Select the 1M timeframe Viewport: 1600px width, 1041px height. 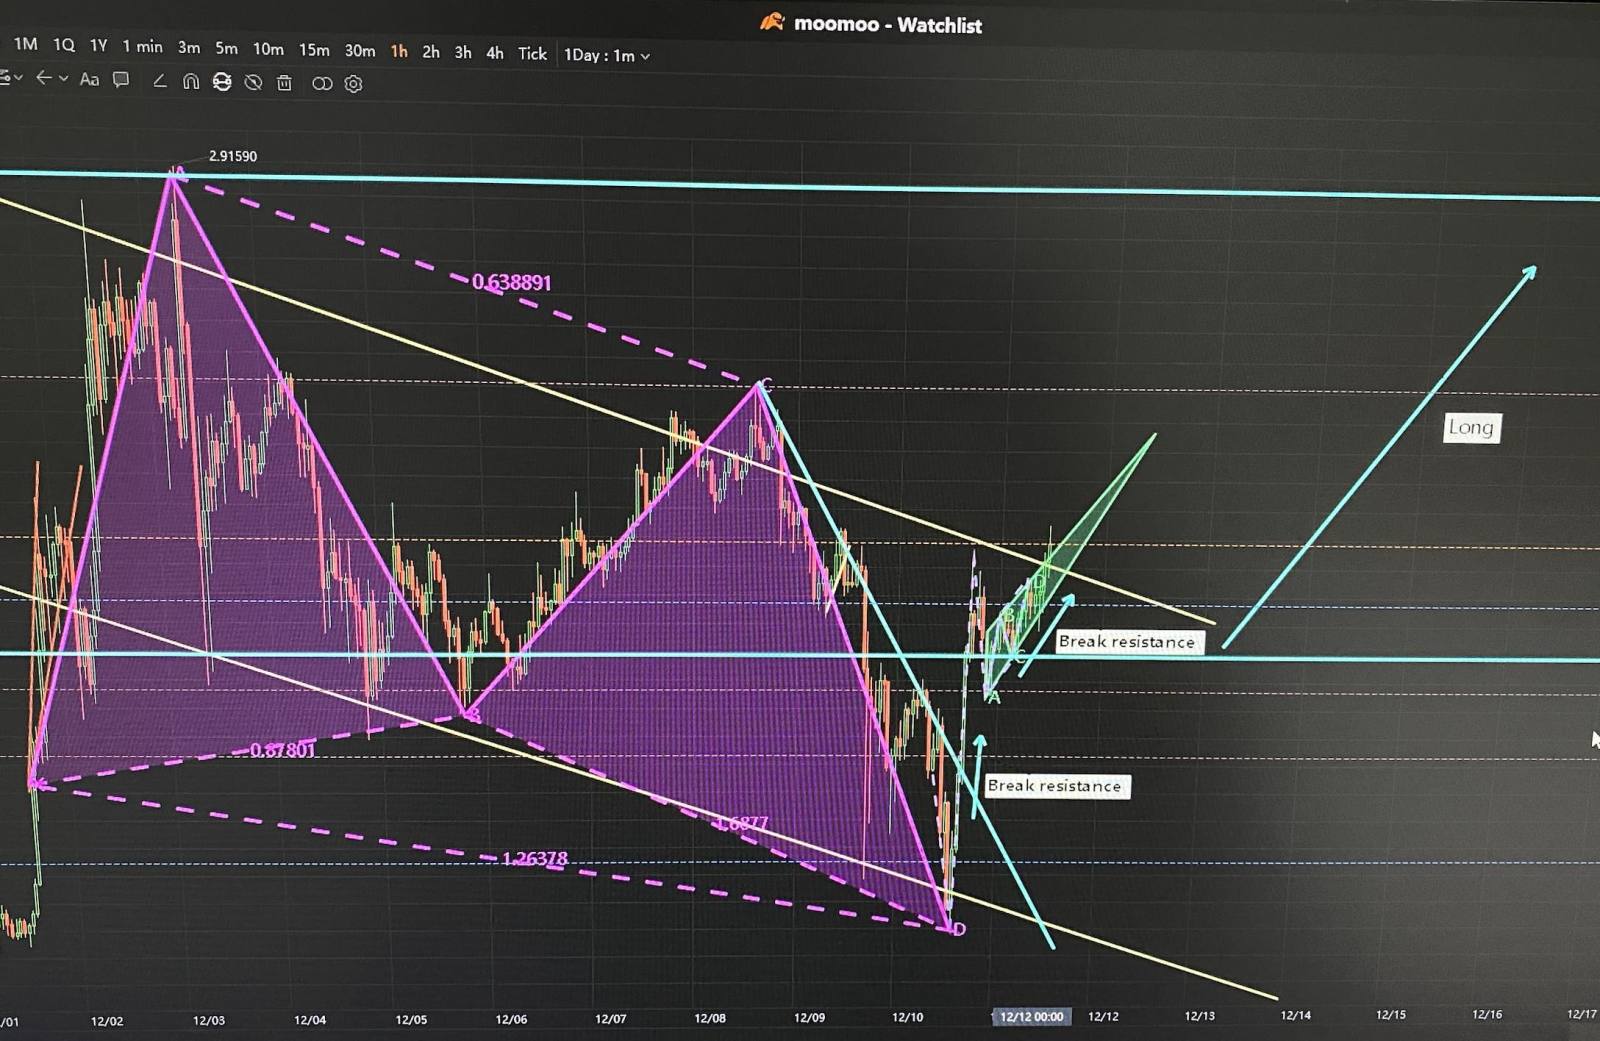(x=25, y=44)
